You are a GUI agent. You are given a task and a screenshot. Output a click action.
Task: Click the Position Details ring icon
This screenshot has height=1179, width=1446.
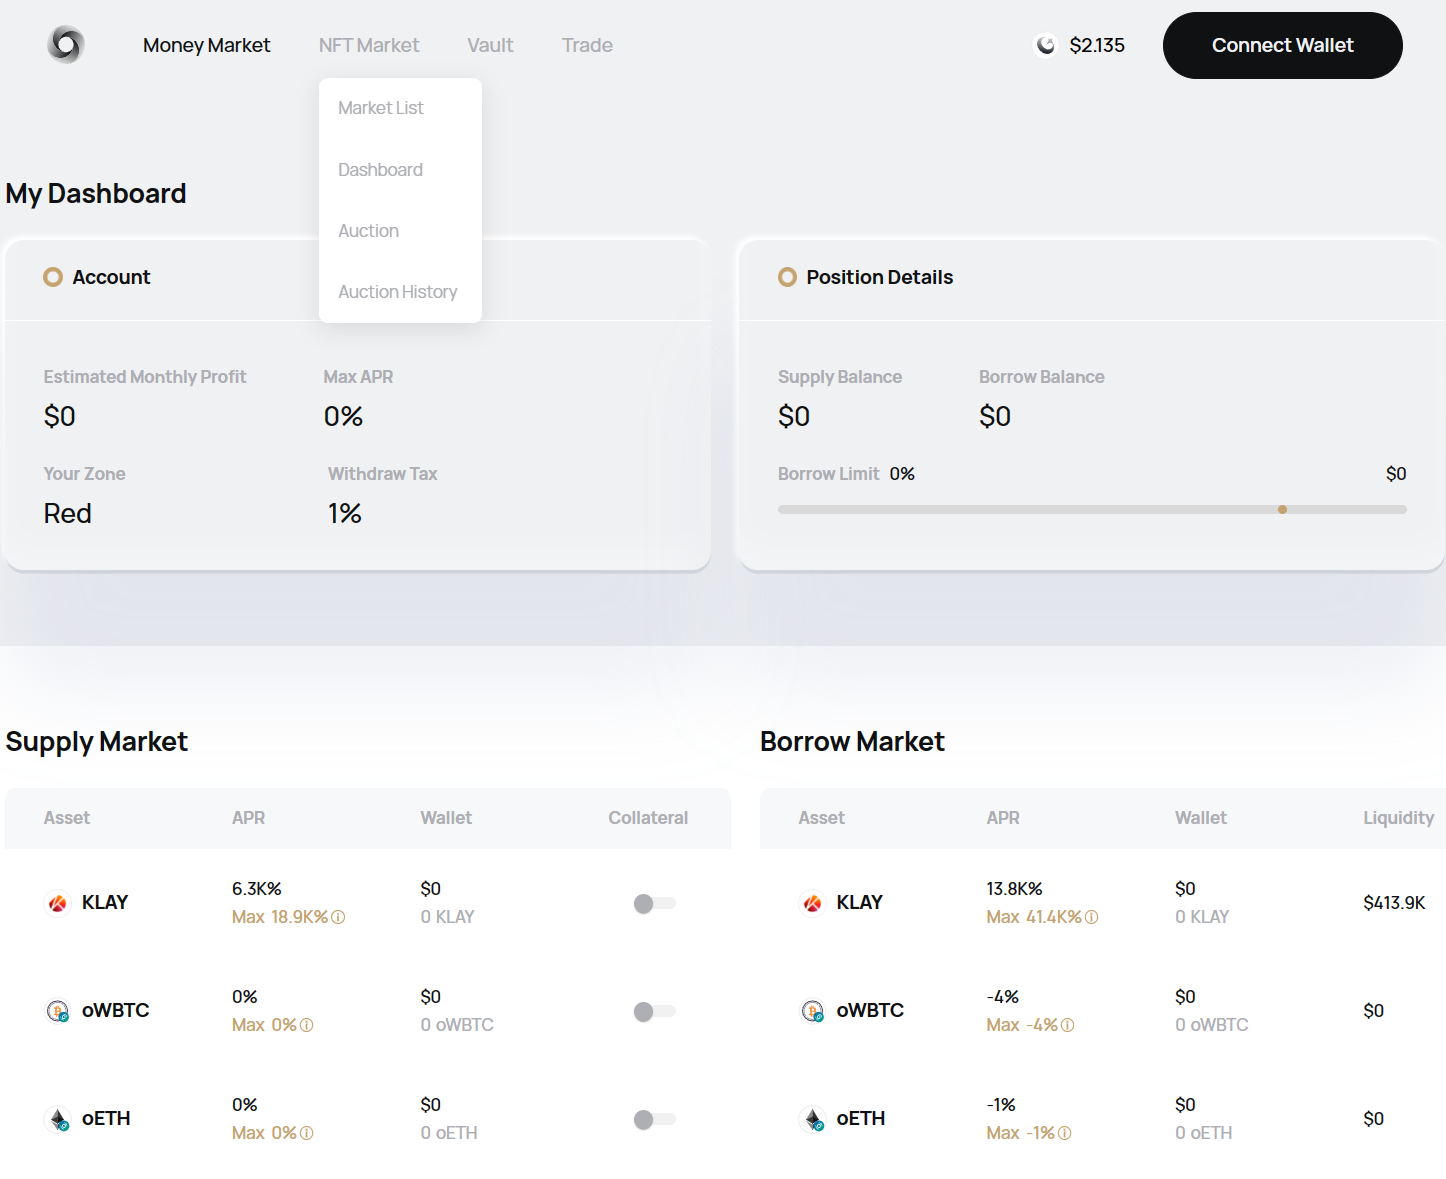click(x=788, y=277)
